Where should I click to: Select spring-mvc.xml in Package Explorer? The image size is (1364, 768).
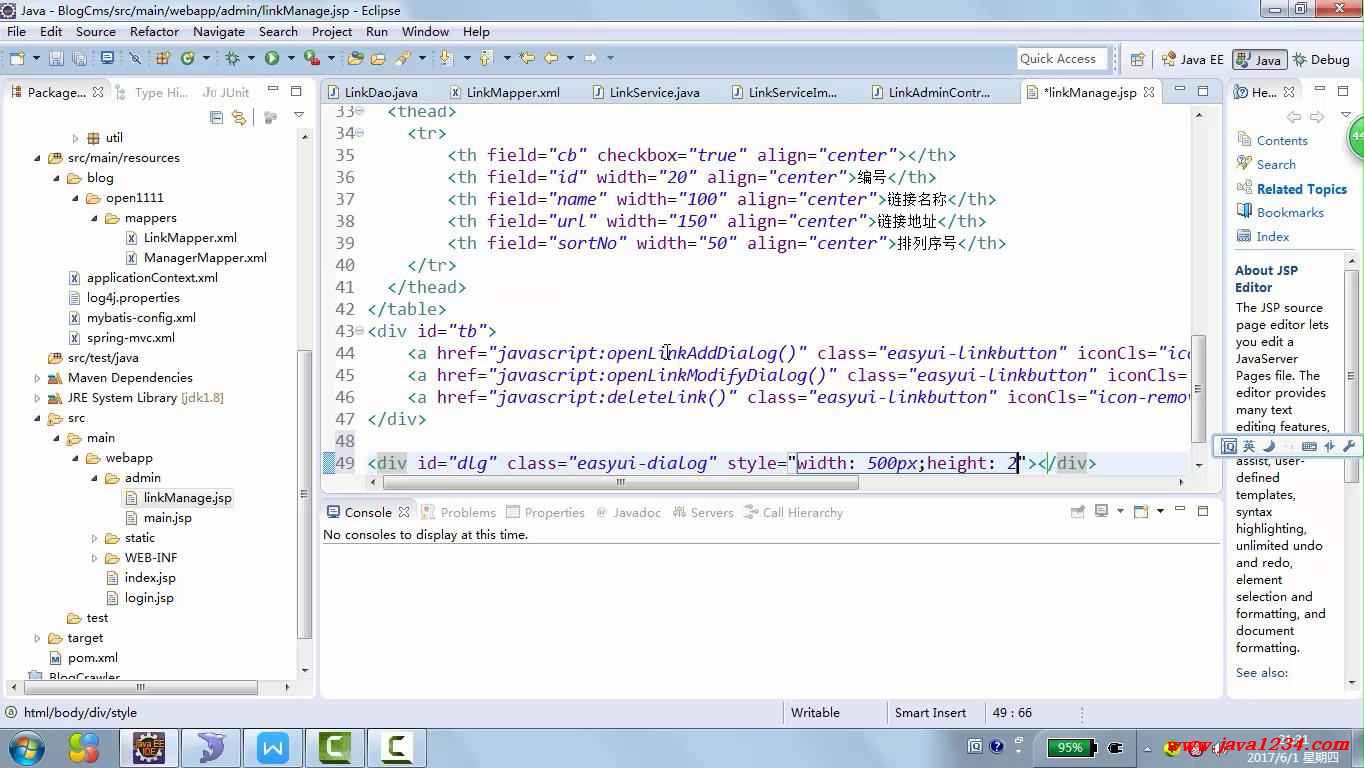130,338
